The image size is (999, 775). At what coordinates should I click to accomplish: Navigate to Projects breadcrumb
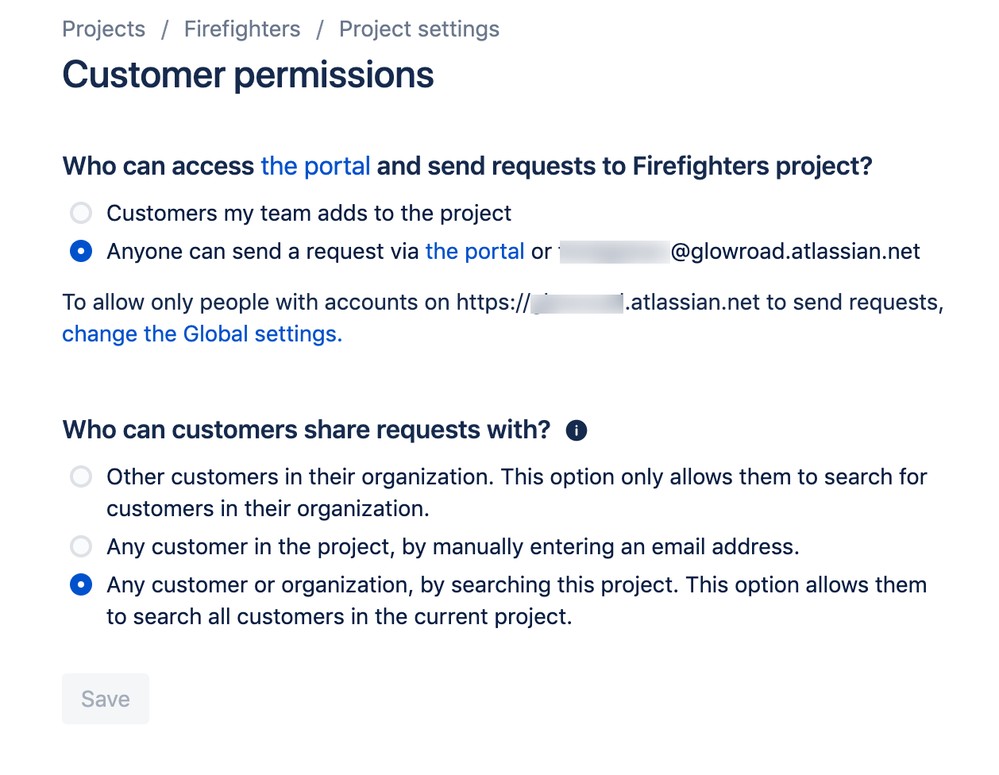pos(103,29)
